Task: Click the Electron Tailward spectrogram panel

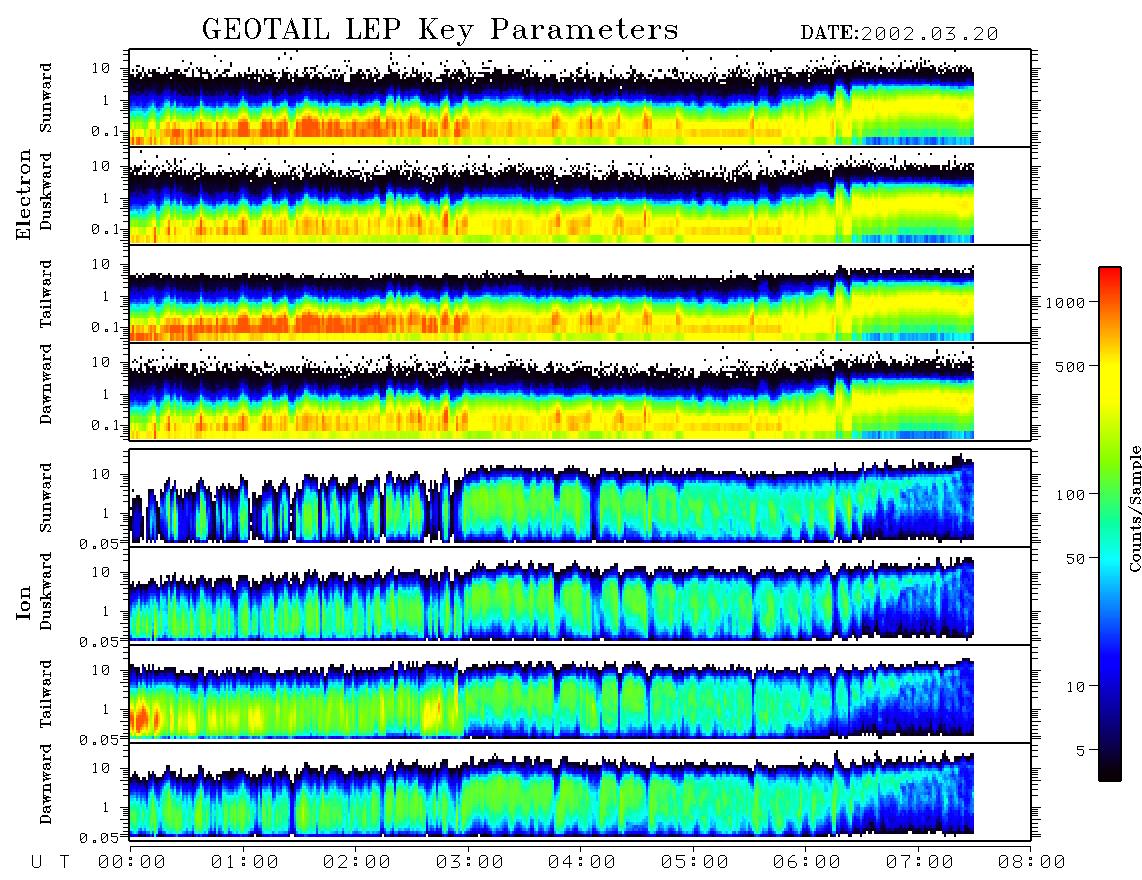Action: pos(580,294)
